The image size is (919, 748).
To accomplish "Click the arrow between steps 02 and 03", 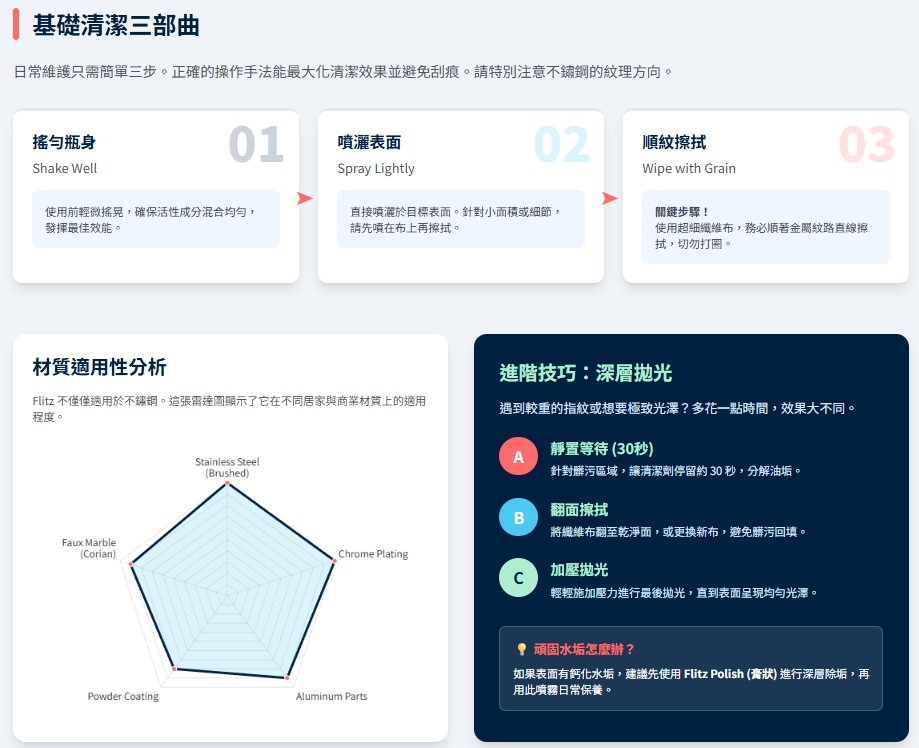I will pyautogui.click(x=610, y=198).
